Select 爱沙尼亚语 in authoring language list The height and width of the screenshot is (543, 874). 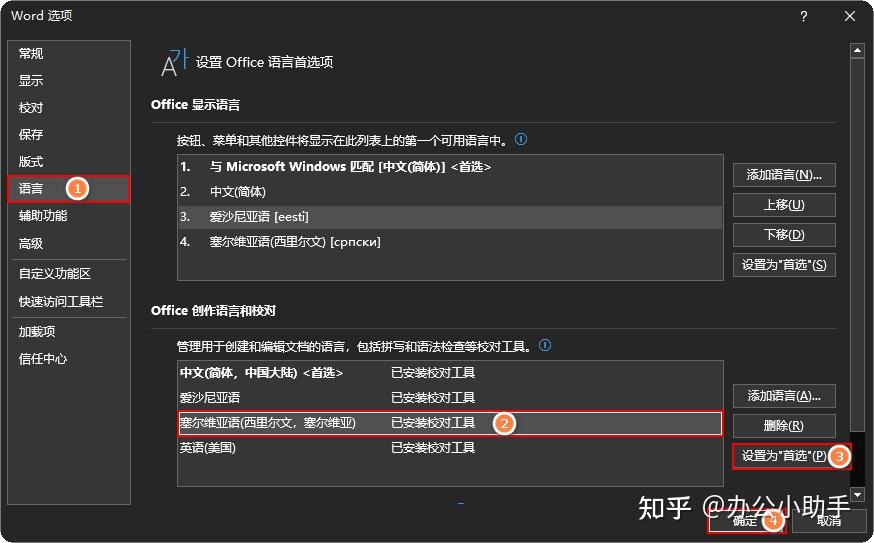pos(450,398)
